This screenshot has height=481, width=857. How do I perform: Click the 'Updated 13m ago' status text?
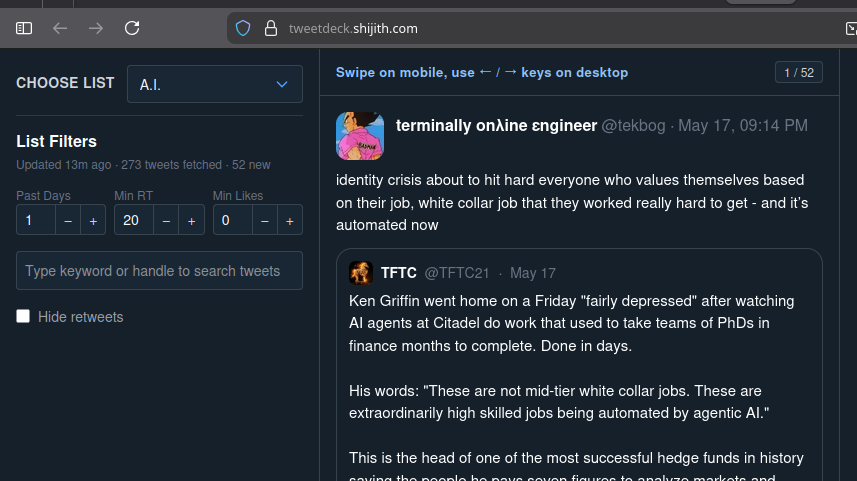pos(63,165)
